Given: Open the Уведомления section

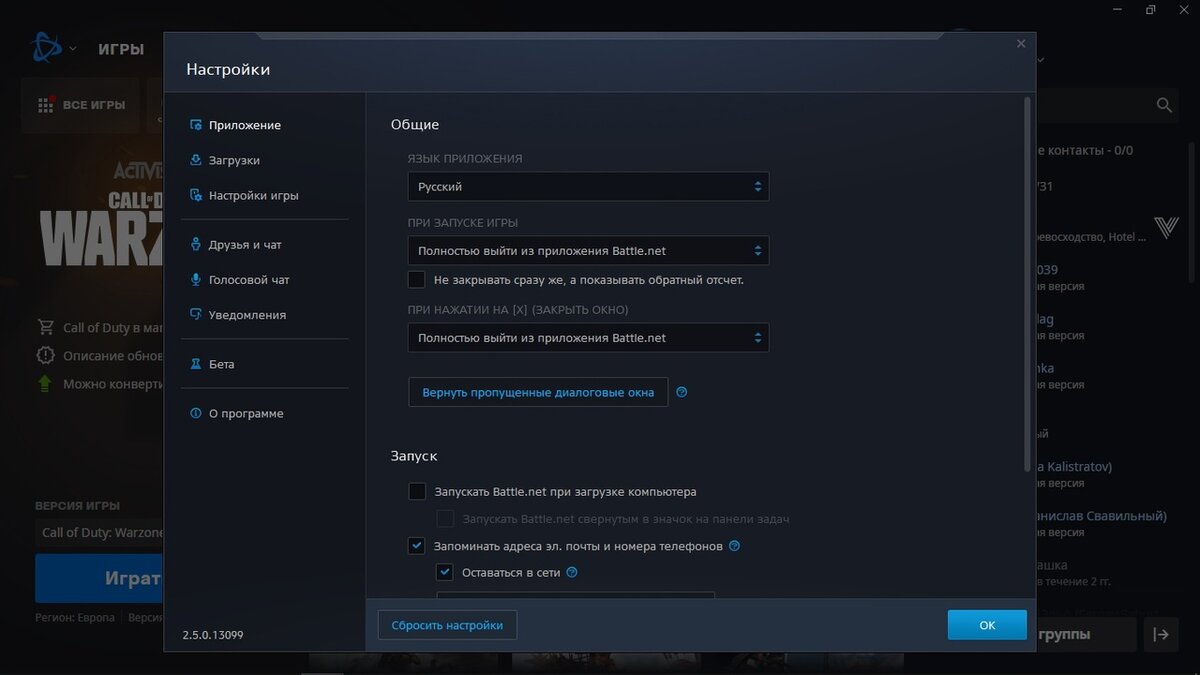Looking at the screenshot, I should 247,314.
